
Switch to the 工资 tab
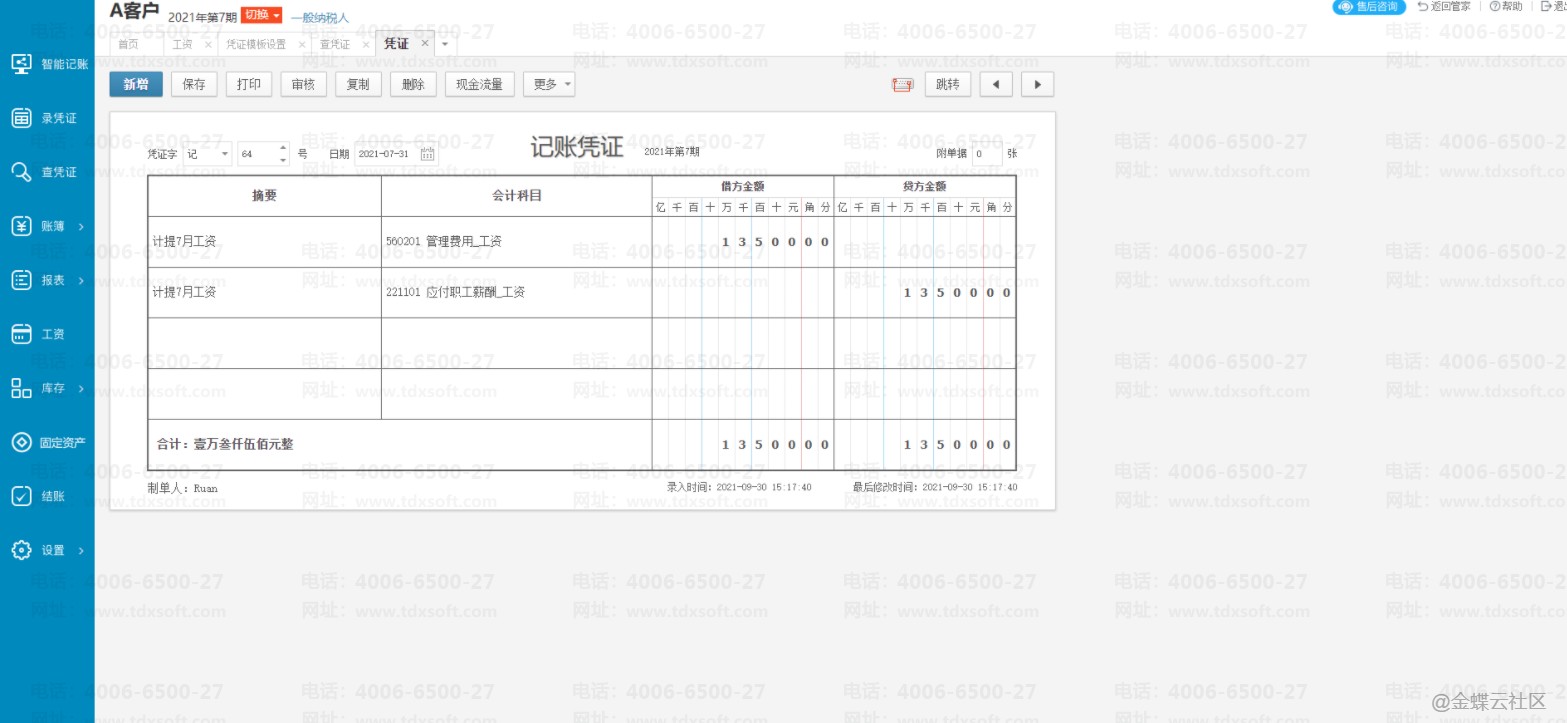click(182, 45)
